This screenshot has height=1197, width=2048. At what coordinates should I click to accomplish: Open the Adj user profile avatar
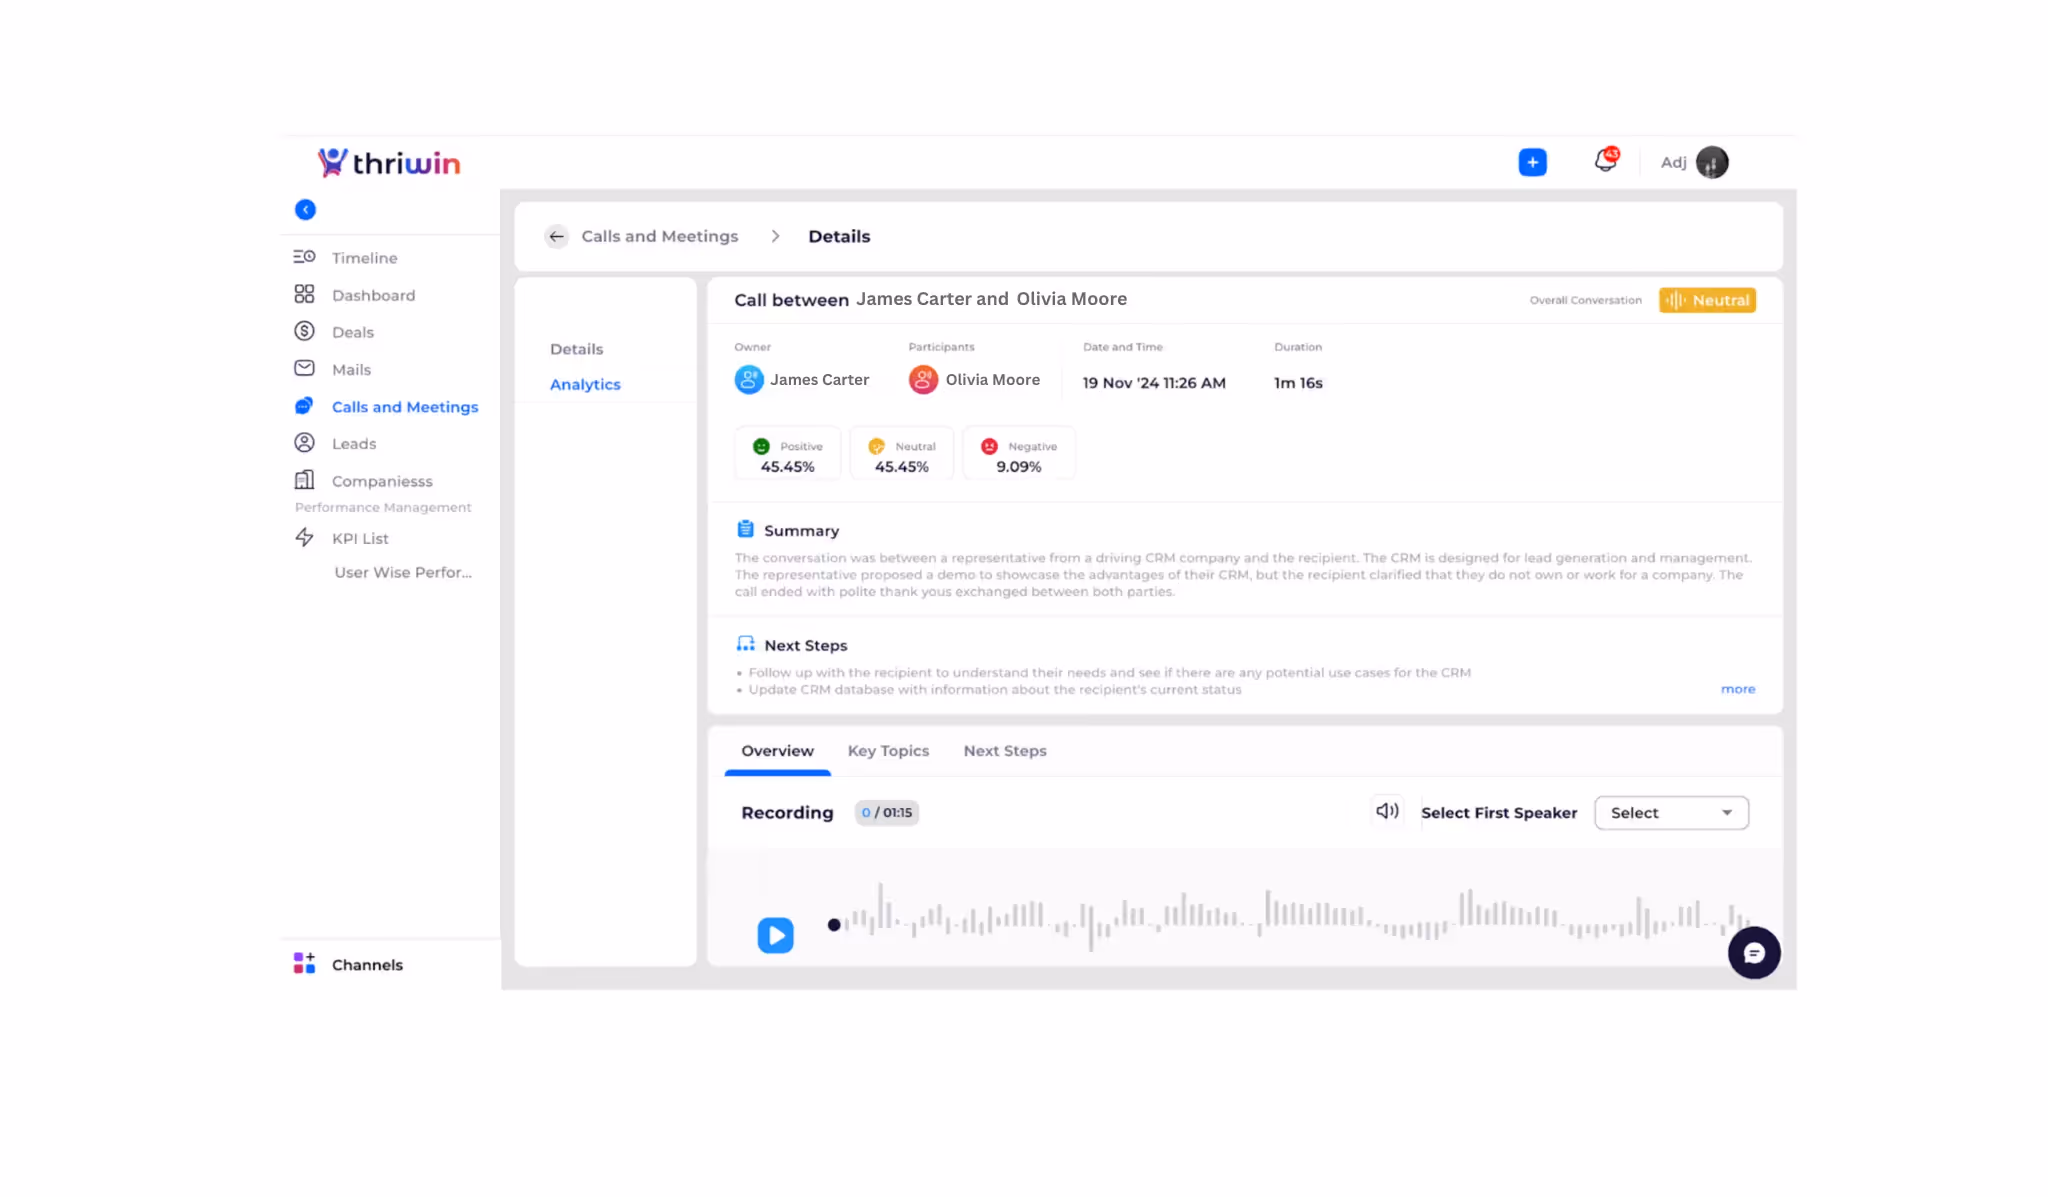[x=1712, y=162]
